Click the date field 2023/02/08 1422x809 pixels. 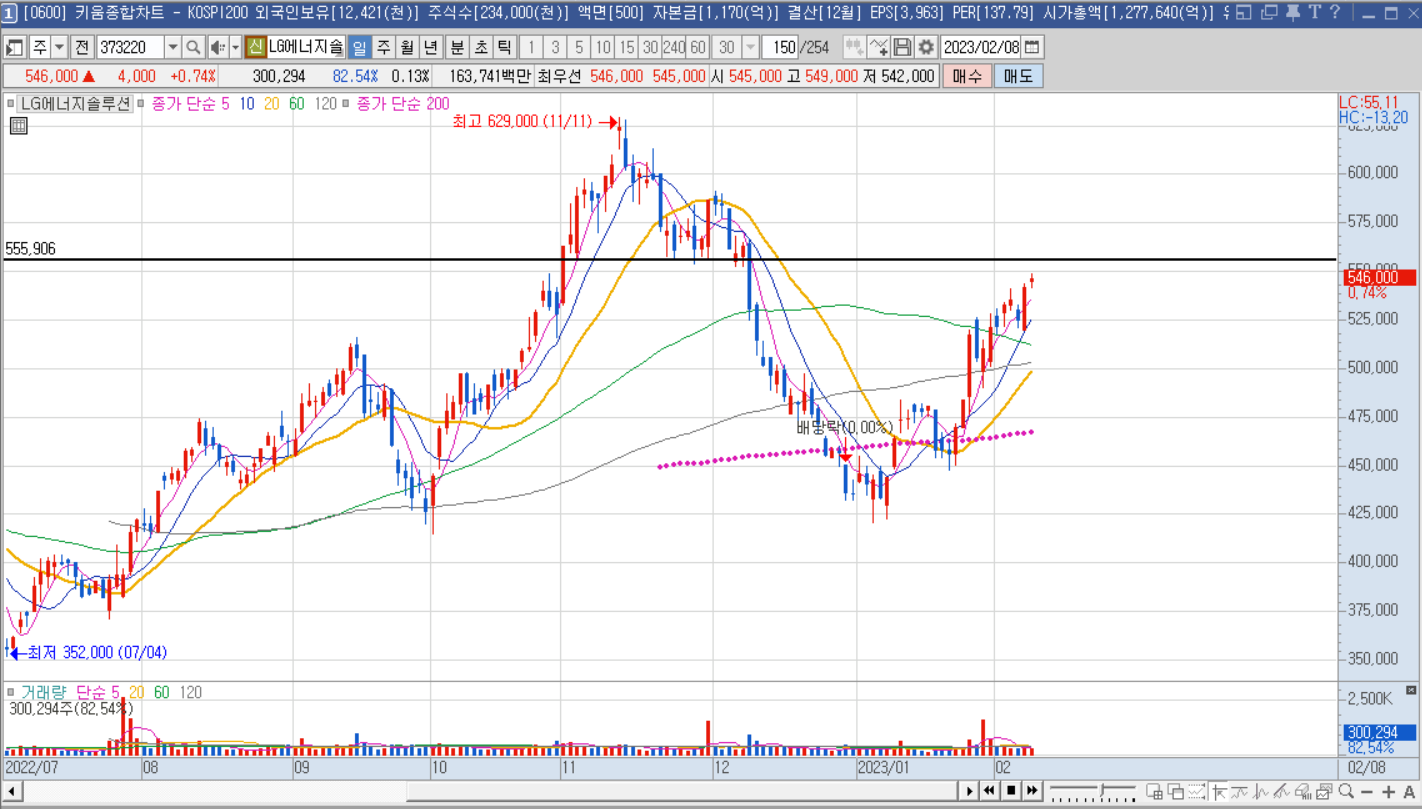coord(981,47)
